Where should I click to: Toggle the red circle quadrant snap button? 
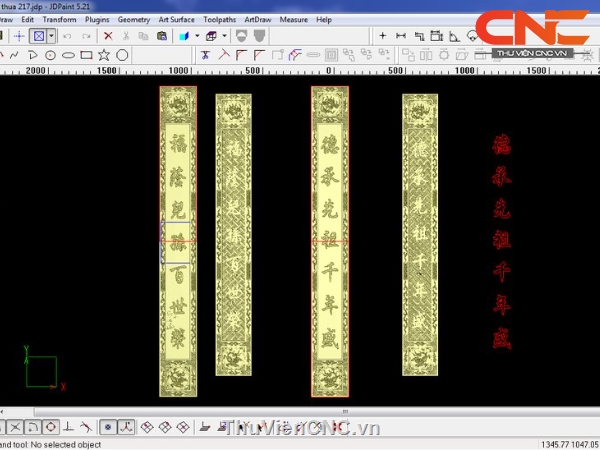coord(51,427)
